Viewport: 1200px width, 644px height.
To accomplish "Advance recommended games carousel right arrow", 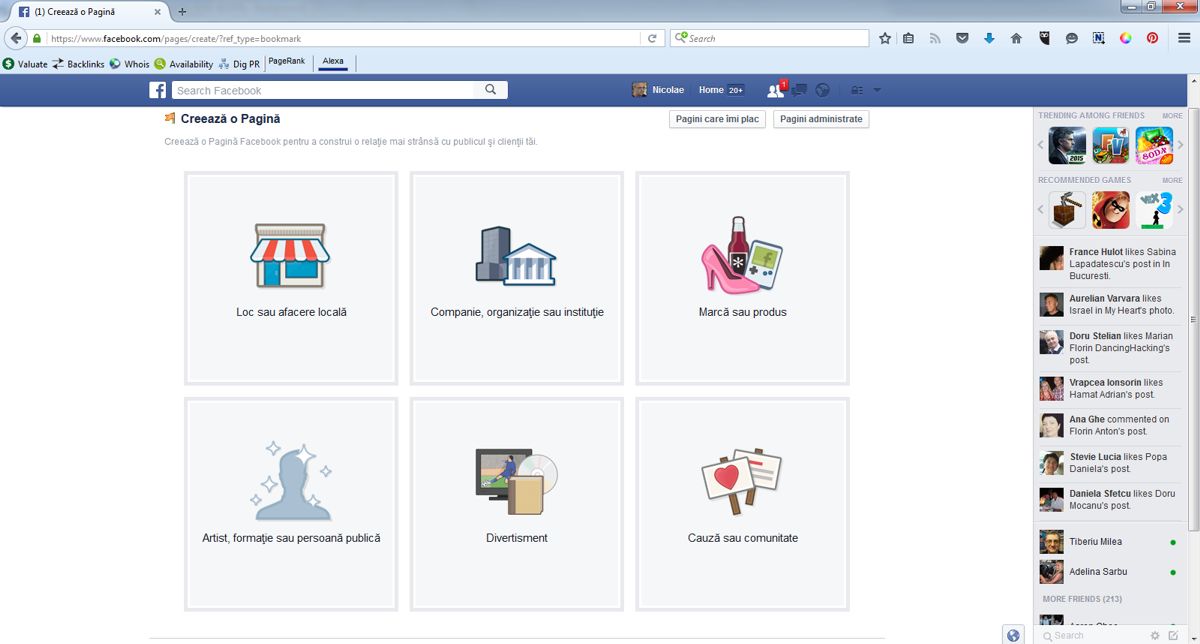I will [x=1180, y=210].
